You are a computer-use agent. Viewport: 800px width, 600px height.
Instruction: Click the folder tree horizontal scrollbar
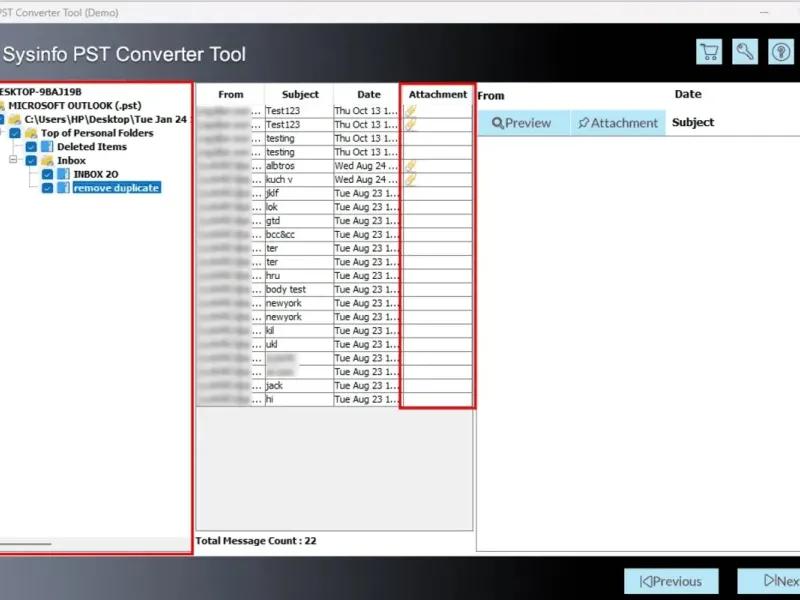[26, 544]
